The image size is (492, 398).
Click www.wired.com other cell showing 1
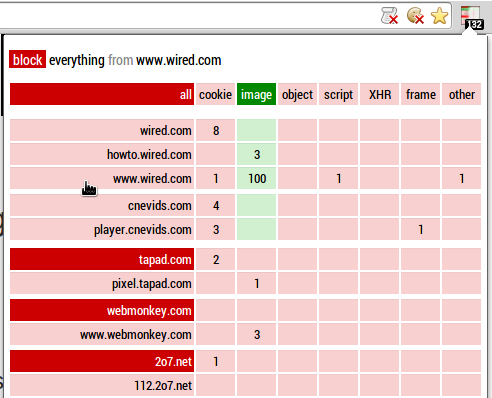coord(462,178)
